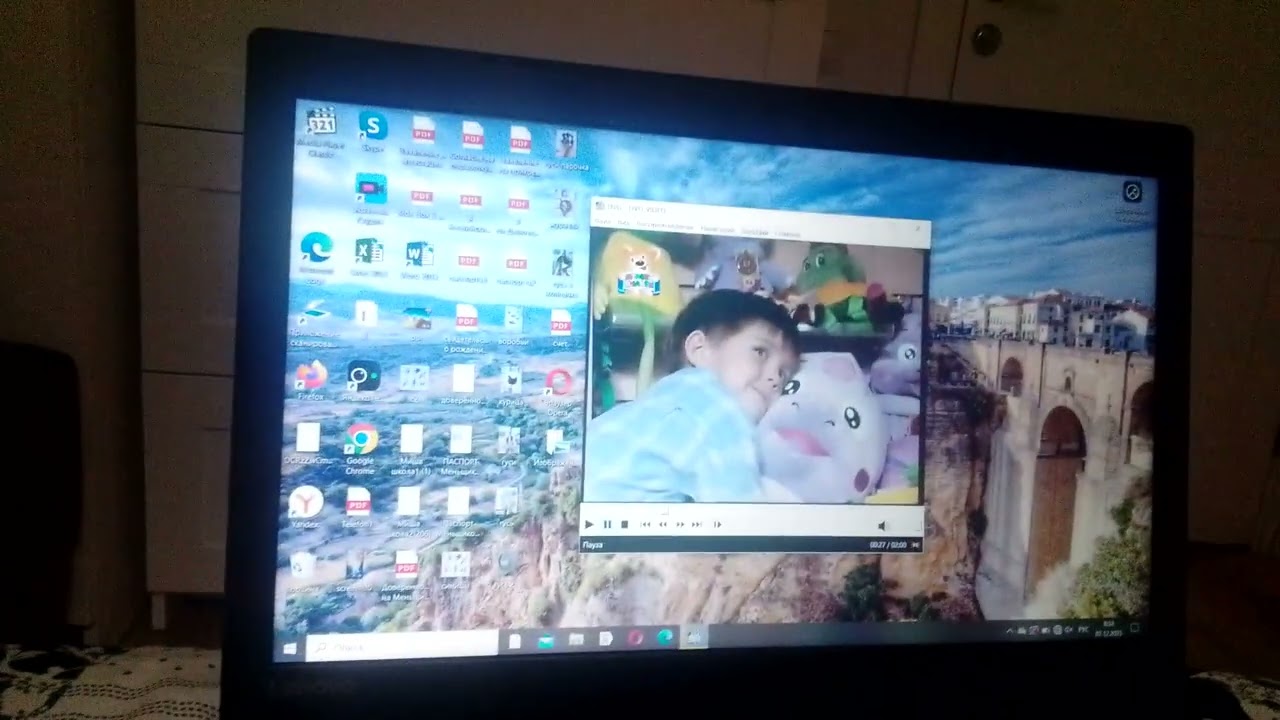Screen dimensions: 1280x720
Task: Open the Windows Start menu
Action: pos(290,648)
